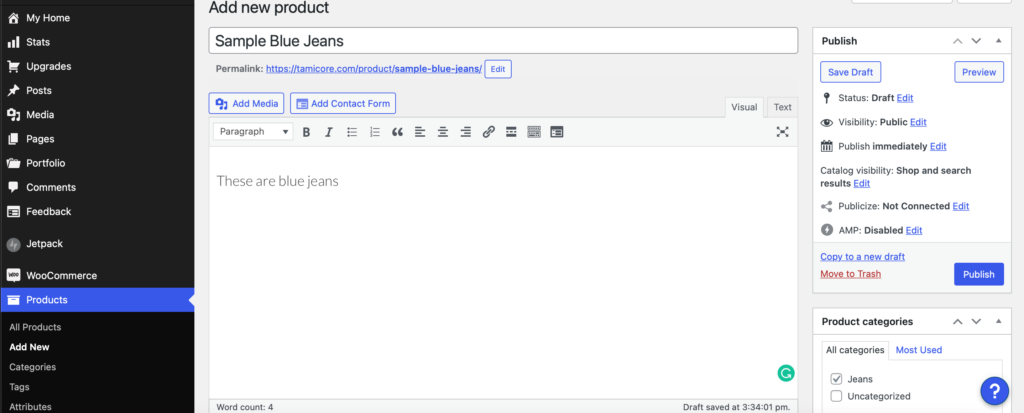Collapse the Product categories panel
Viewport: 1024px width, 413px height.
999,322
